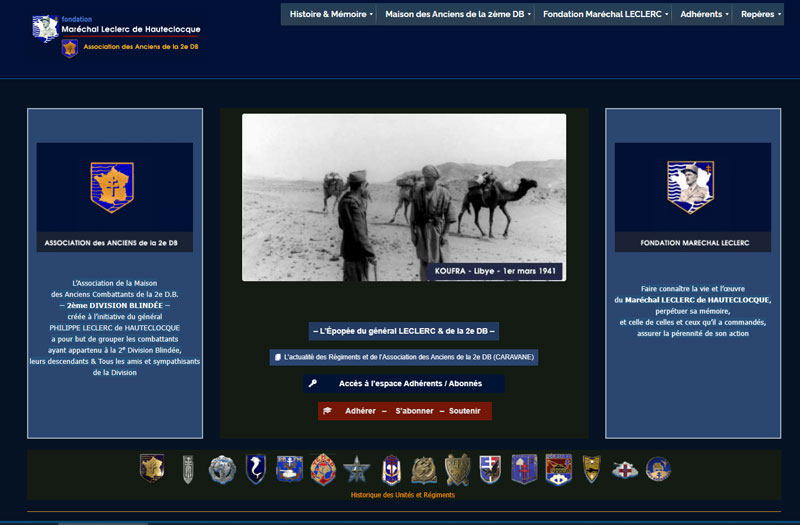The height and width of the screenshot is (525, 800).
Task: Click the red Adhérer – S'abonner – Soutenir button
Action: pos(405,411)
